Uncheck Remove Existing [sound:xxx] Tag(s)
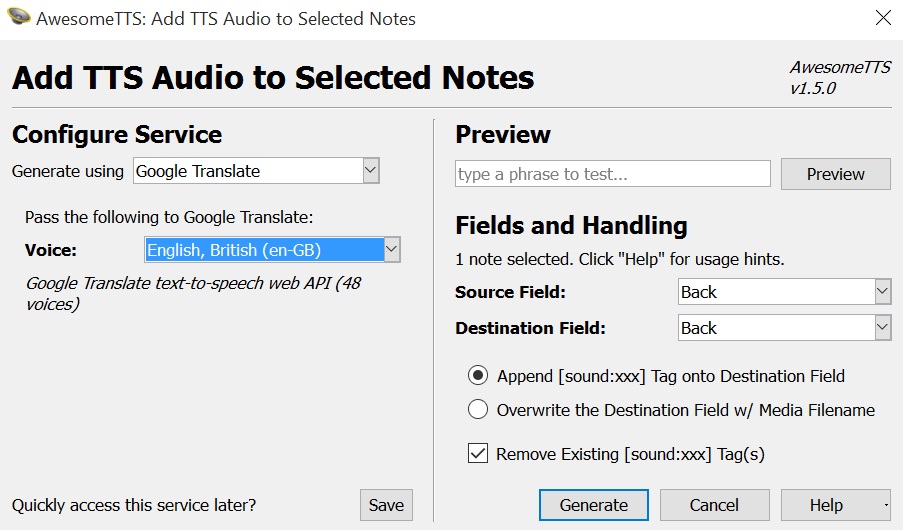 point(478,454)
